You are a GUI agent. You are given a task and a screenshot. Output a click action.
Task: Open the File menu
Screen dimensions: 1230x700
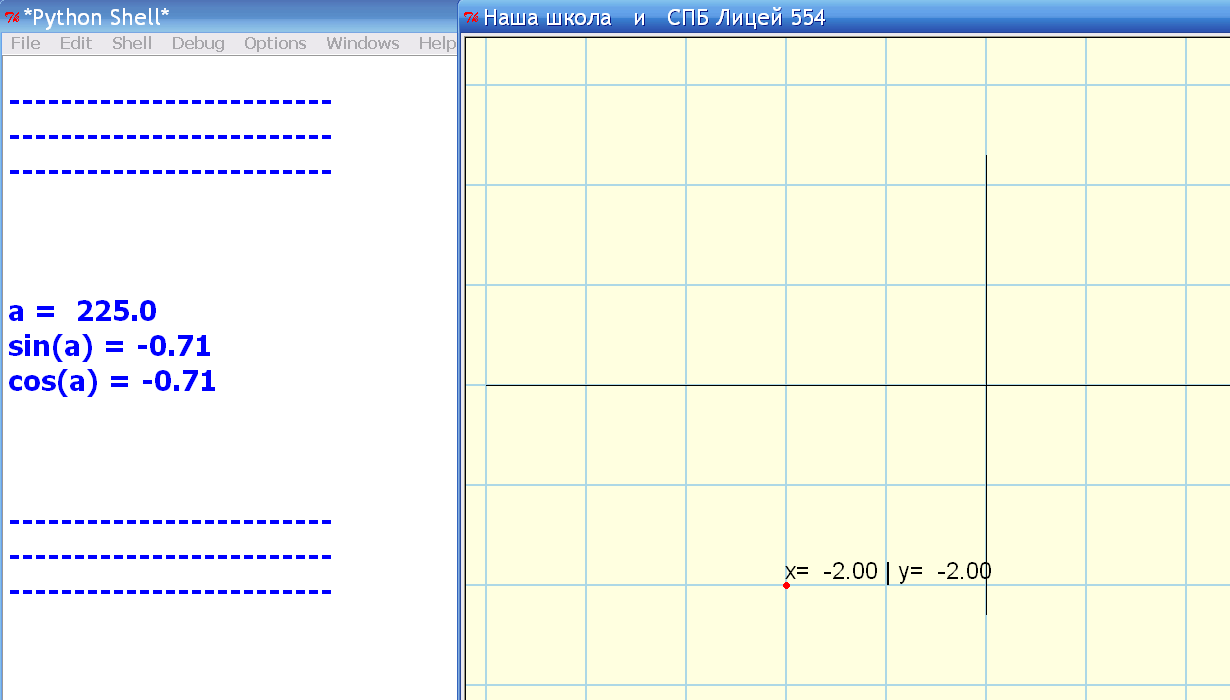point(25,43)
